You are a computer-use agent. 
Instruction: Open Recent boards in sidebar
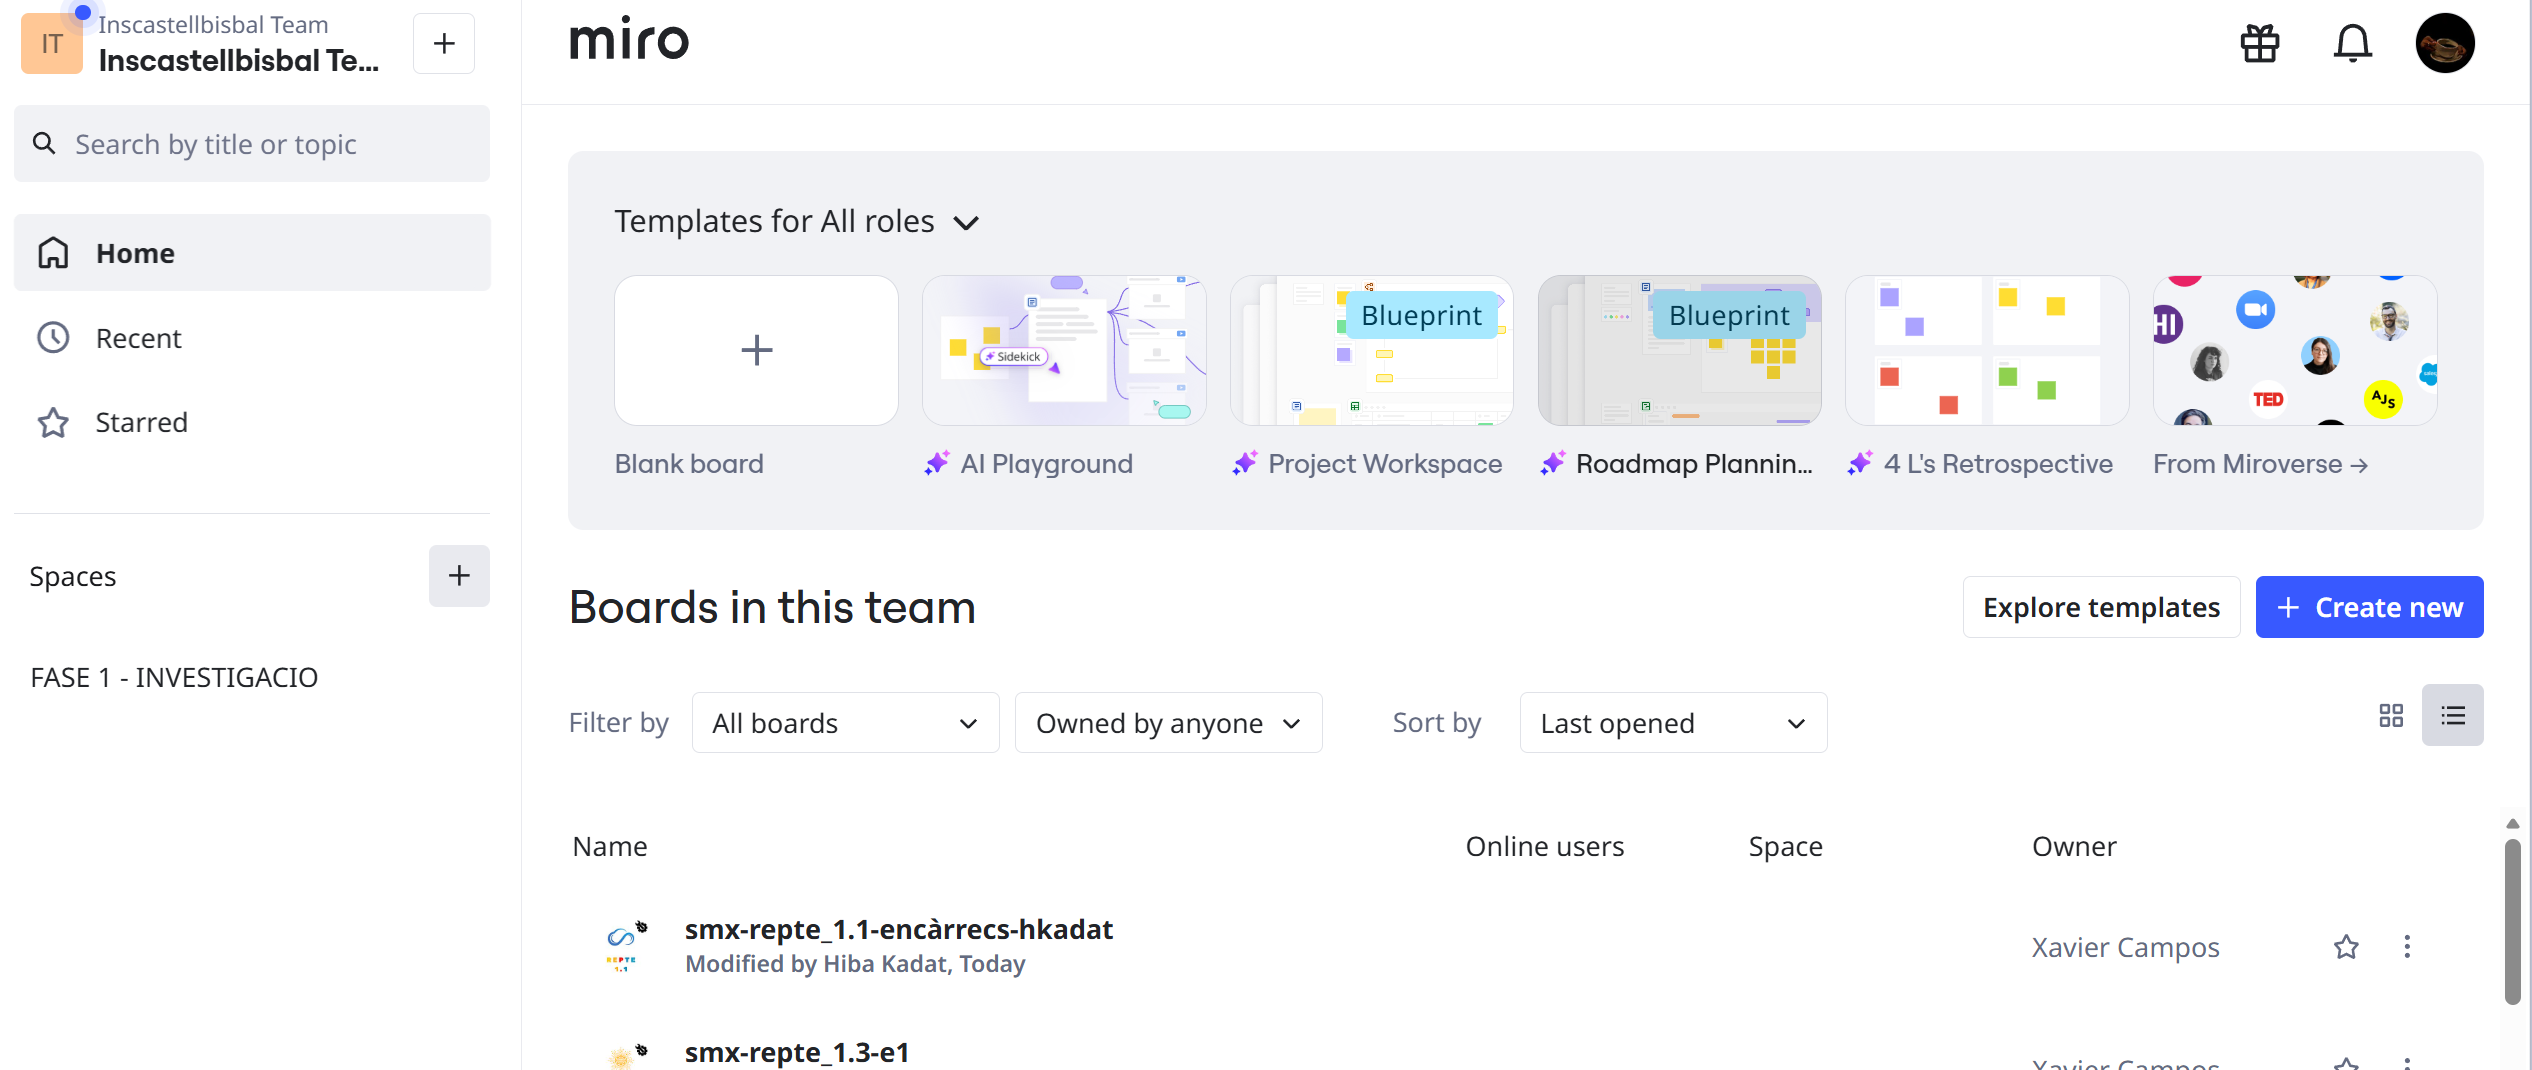tap(252, 338)
